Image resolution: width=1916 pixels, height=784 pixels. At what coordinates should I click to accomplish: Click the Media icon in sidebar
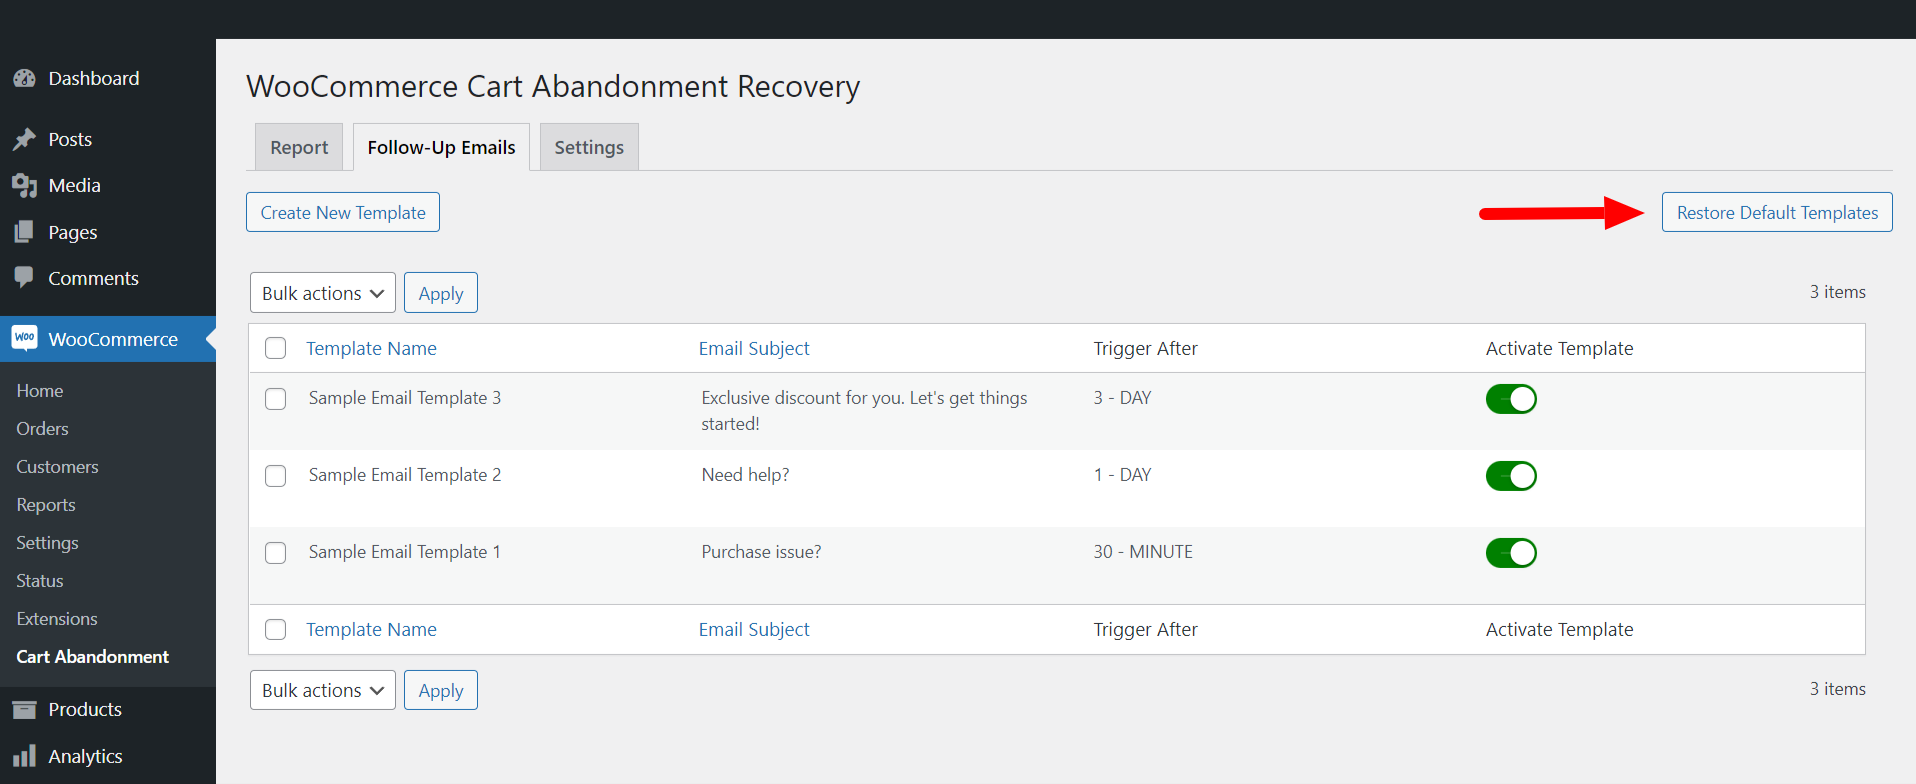point(25,186)
